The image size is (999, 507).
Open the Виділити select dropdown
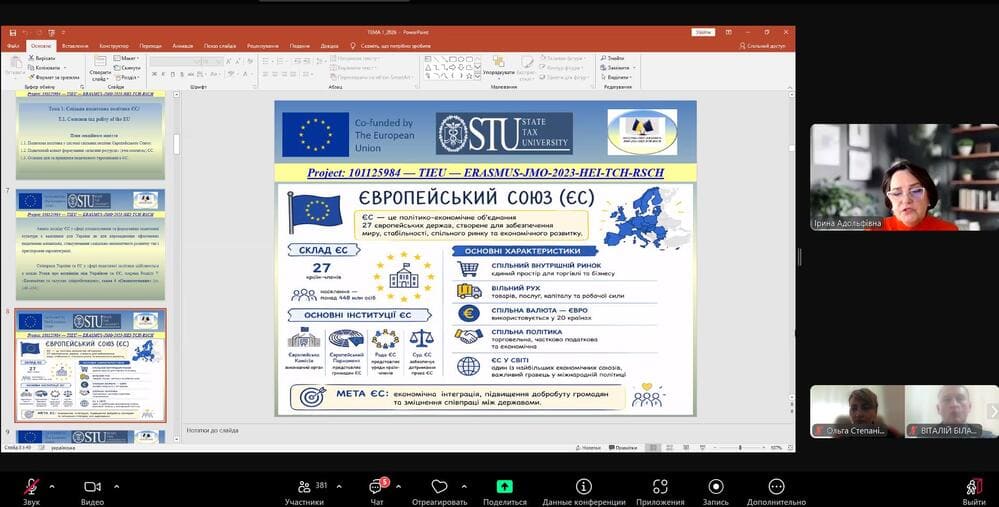(616, 77)
